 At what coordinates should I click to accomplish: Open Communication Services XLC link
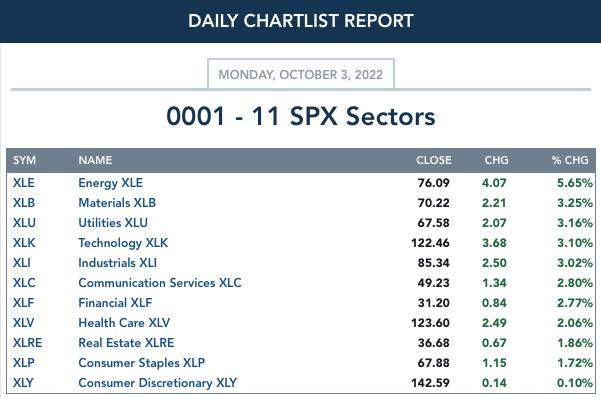[160, 283]
